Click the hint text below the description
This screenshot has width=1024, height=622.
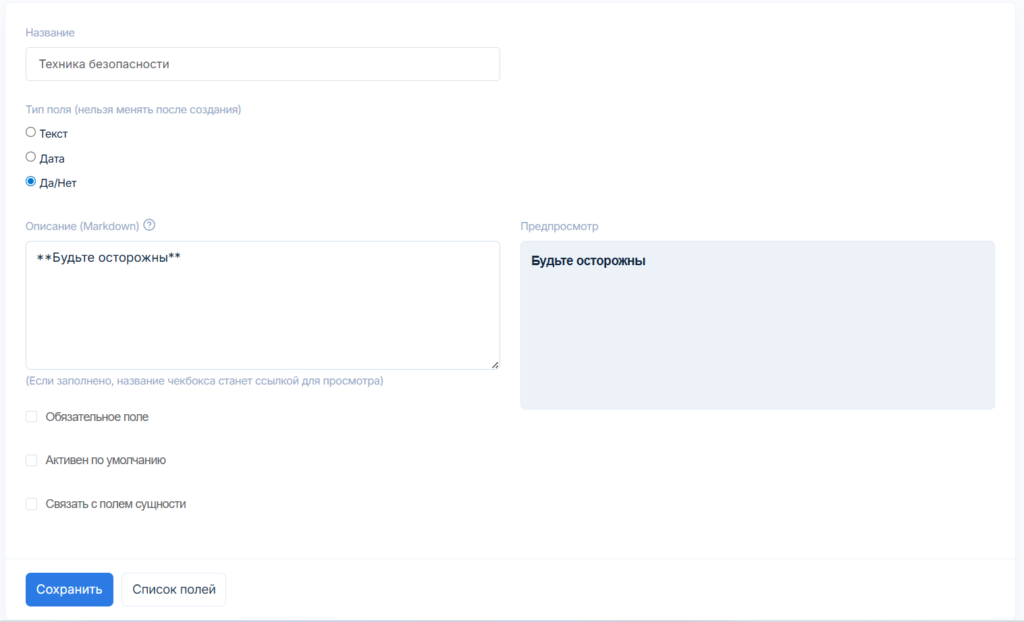click(x=204, y=381)
